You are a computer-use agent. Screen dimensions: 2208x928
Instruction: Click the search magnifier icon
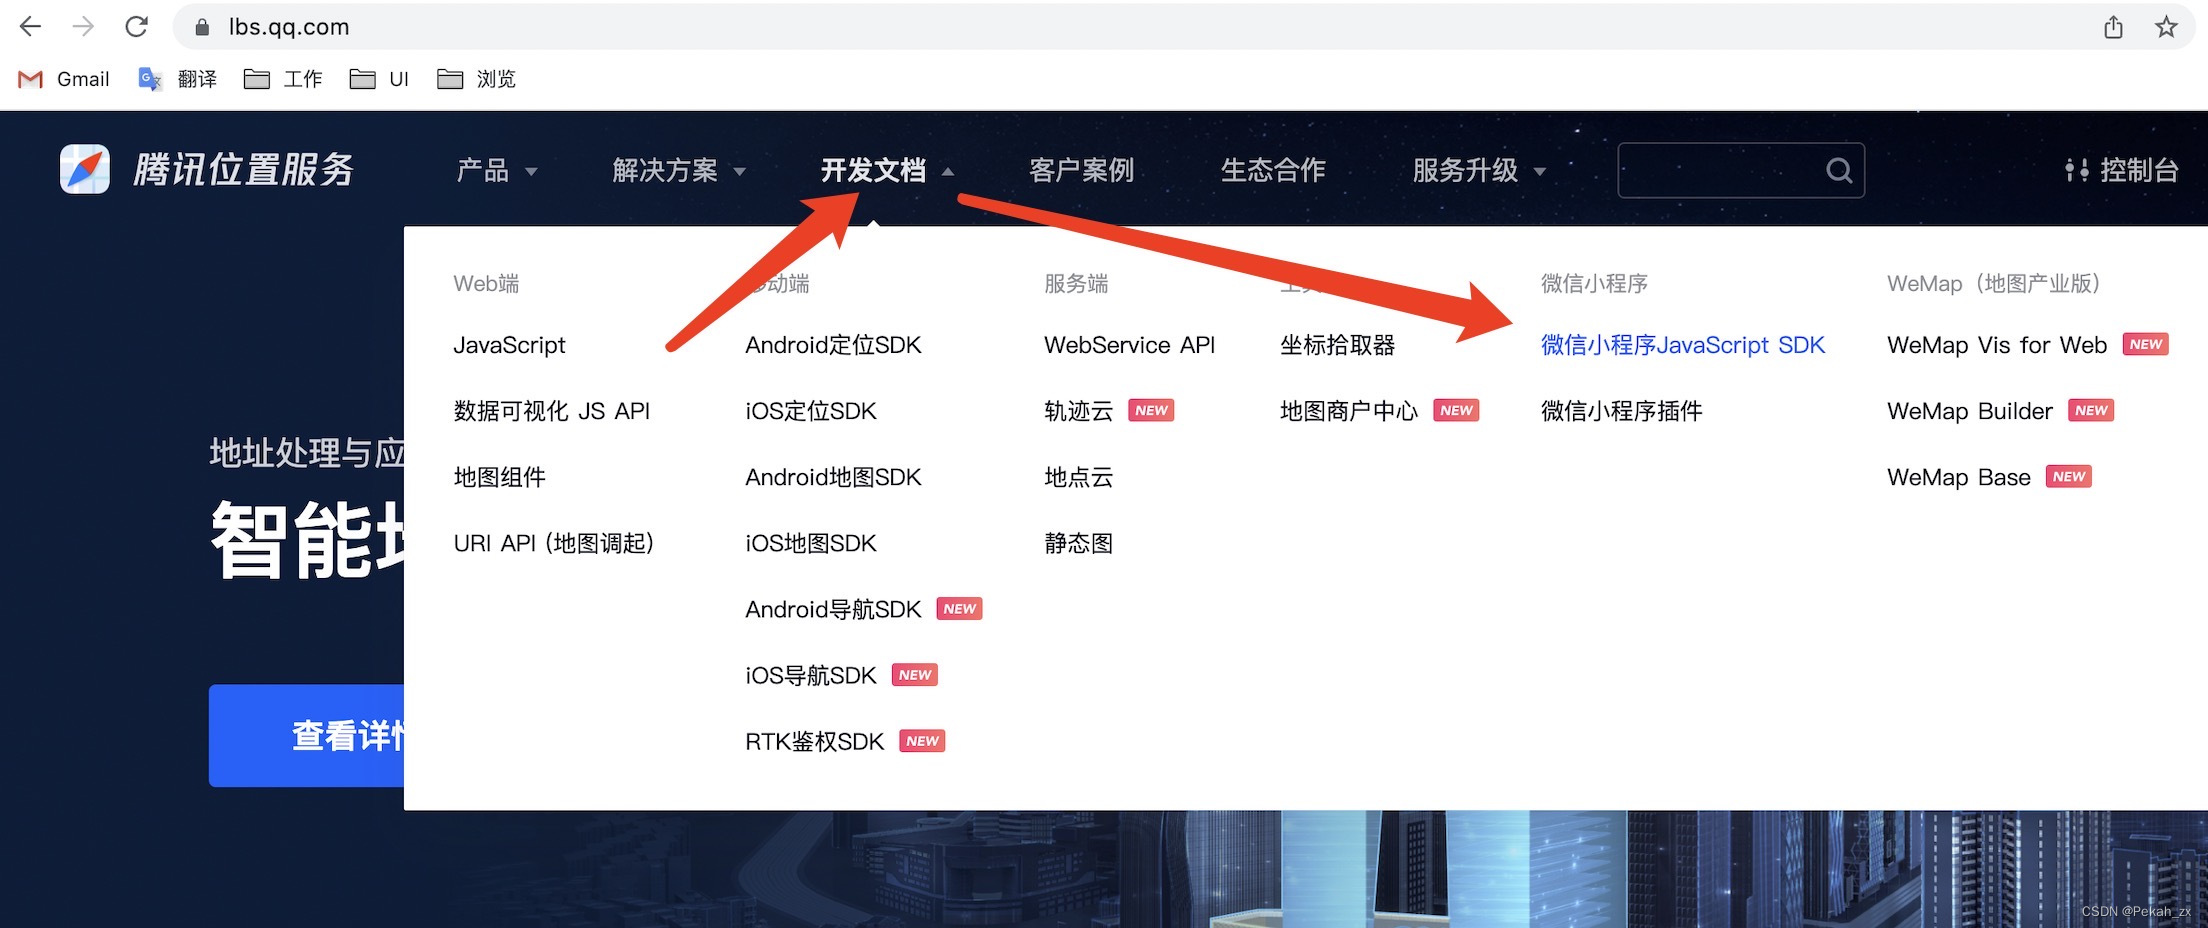point(1838,171)
